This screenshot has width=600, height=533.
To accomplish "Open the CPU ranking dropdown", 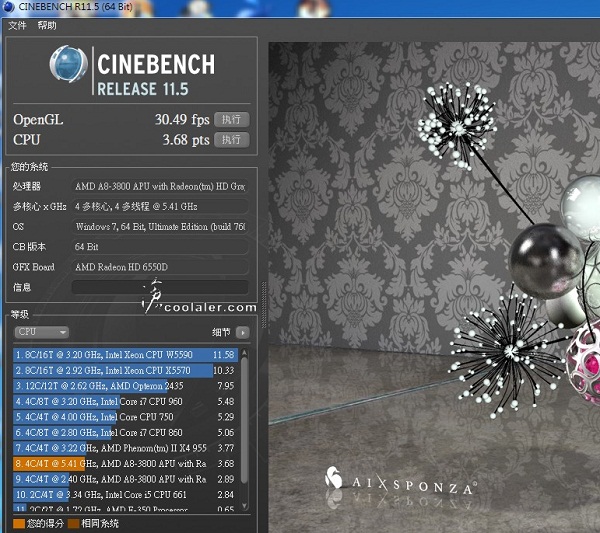I will (42, 332).
